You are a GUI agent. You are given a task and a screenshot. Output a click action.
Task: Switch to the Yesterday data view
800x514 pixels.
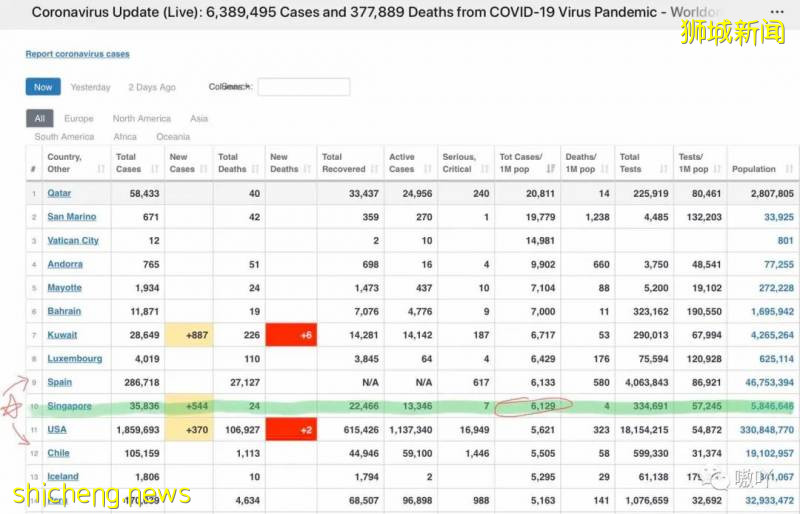[91, 87]
